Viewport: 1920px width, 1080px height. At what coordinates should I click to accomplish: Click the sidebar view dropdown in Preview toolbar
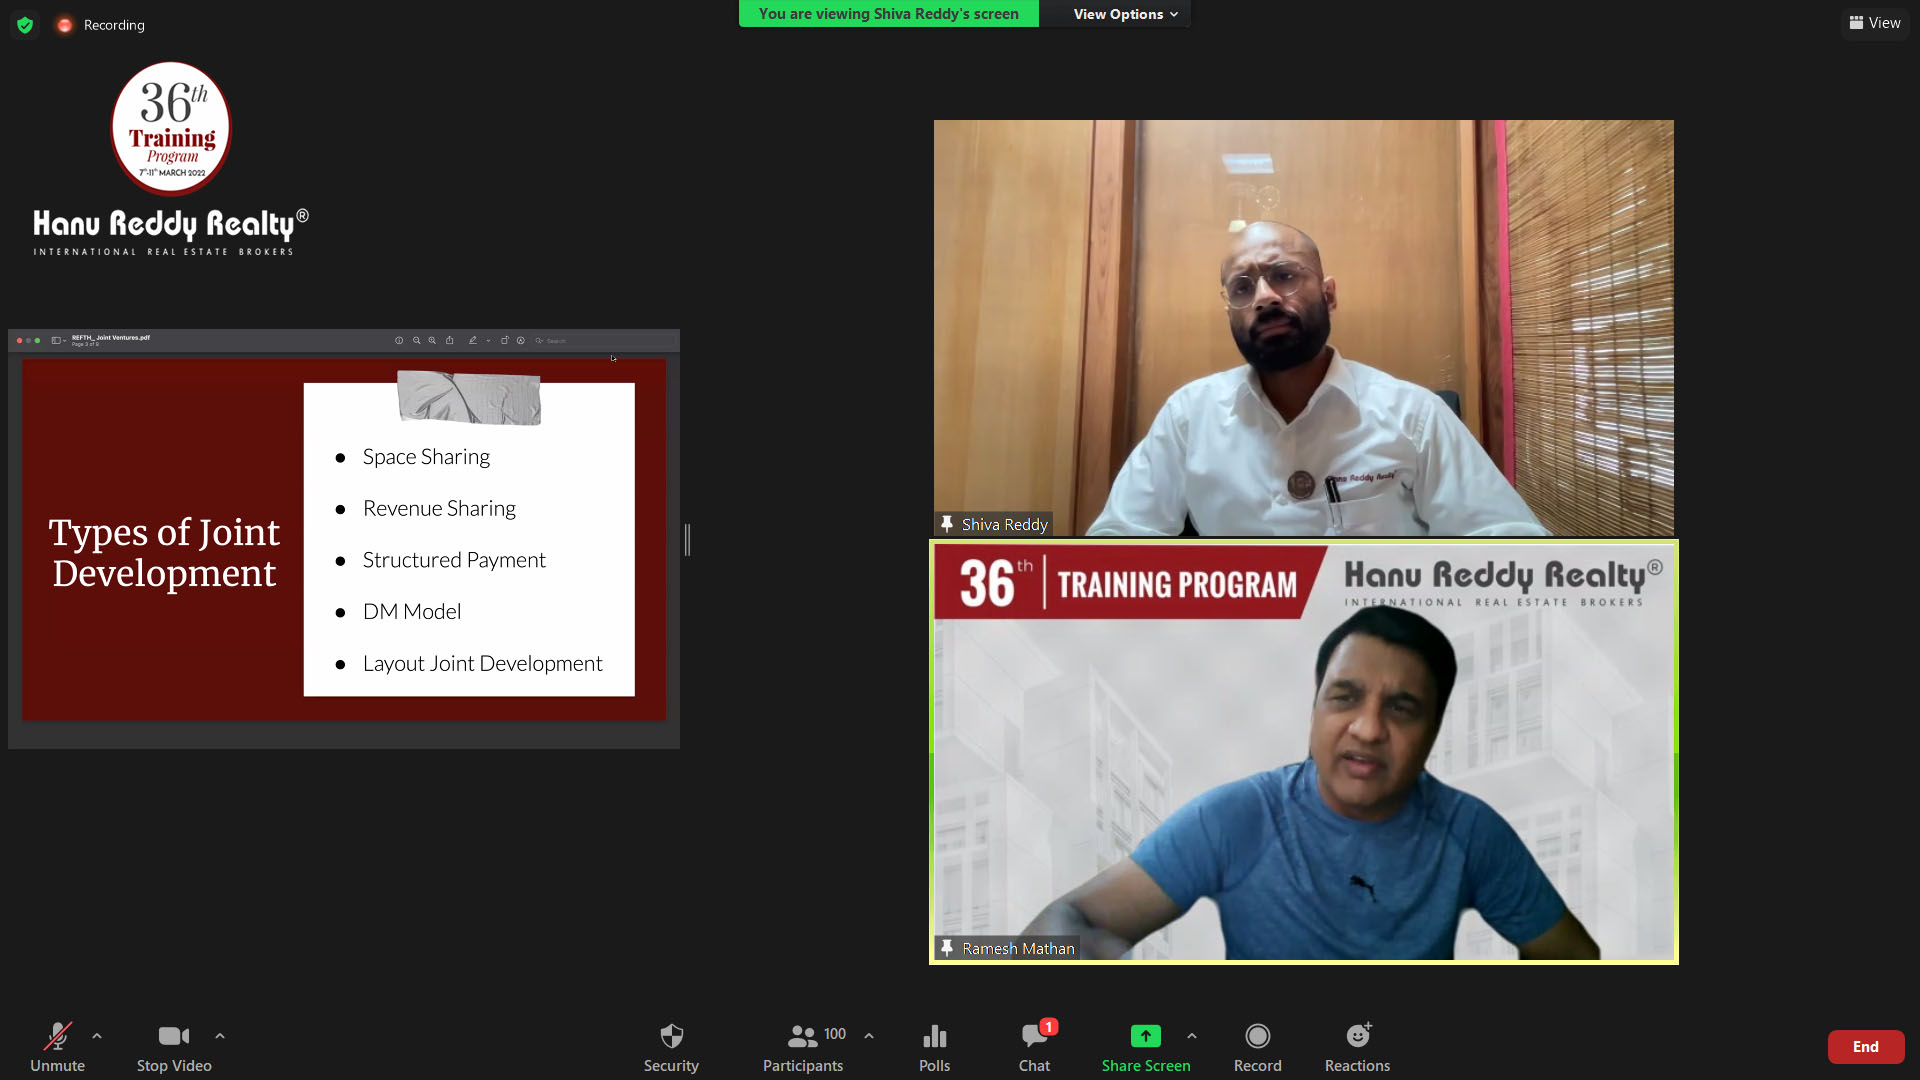pos(59,340)
